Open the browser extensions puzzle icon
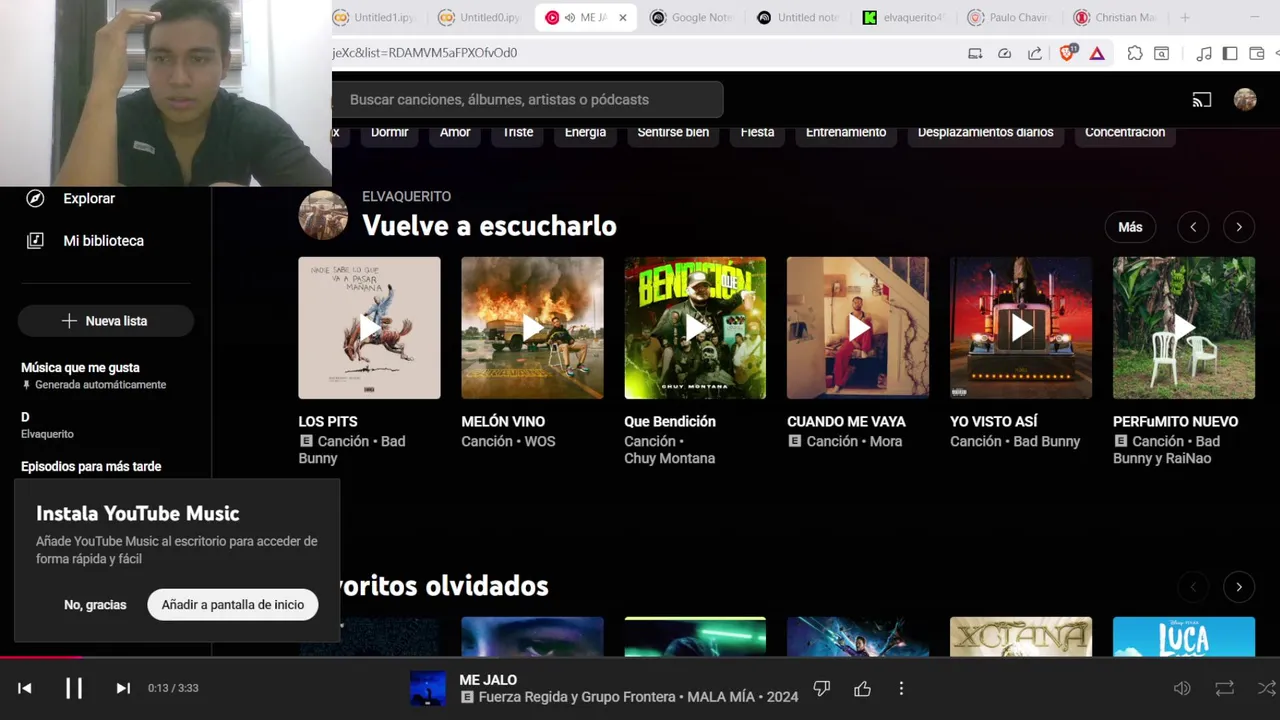The width and height of the screenshot is (1280, 720). (x=1135, y=53)
